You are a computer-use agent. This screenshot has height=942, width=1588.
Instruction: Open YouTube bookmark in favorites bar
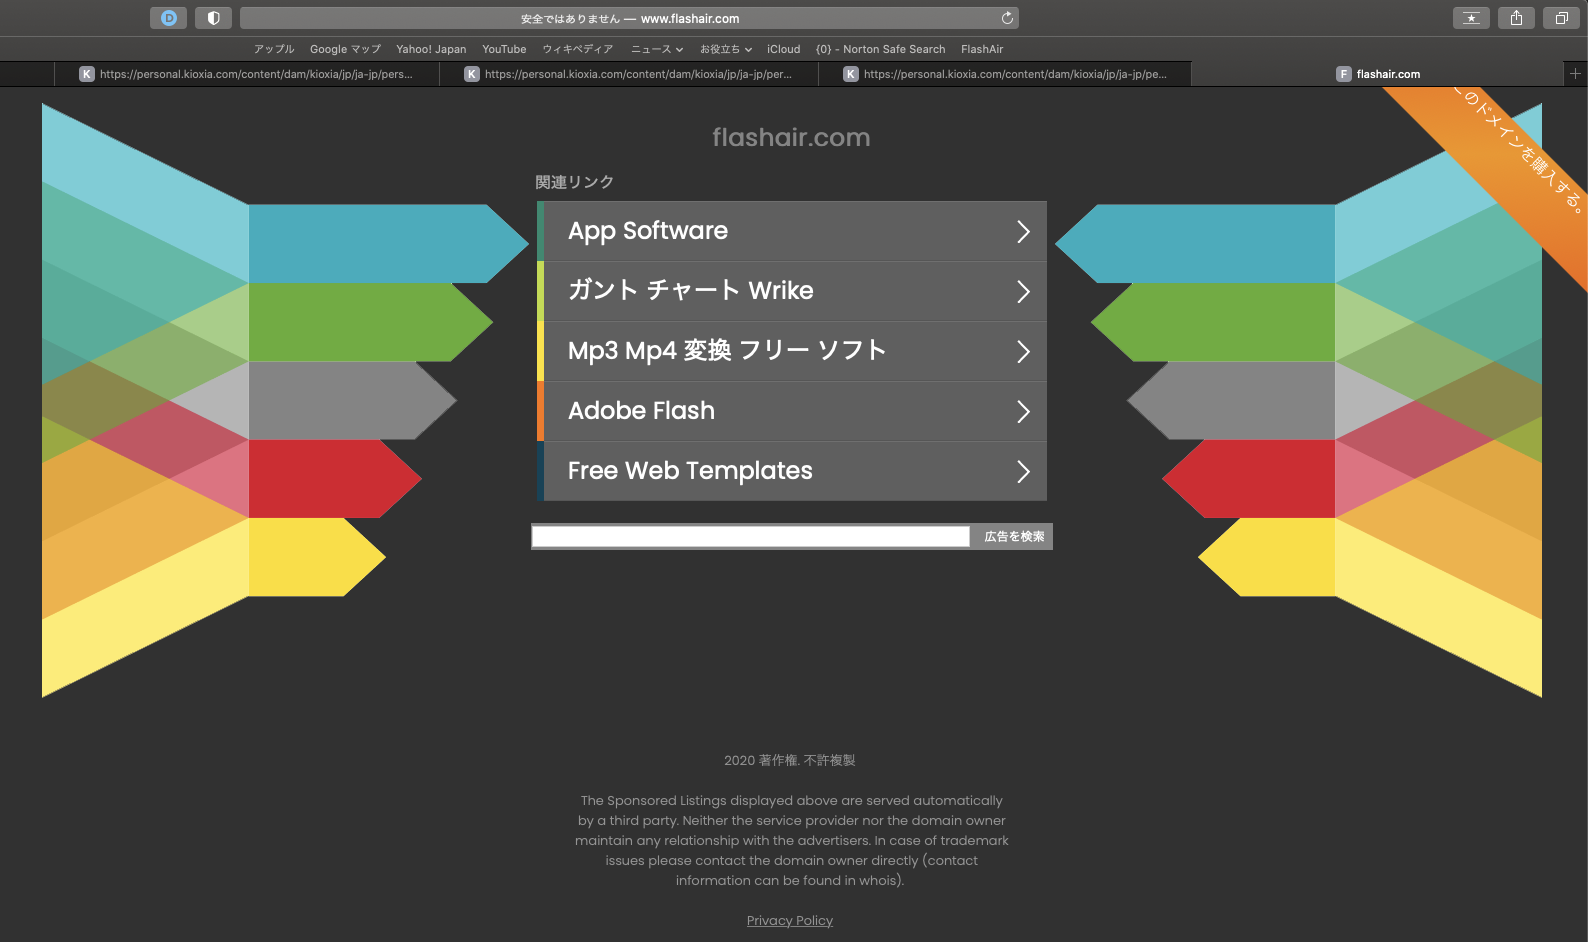[504, 49]
